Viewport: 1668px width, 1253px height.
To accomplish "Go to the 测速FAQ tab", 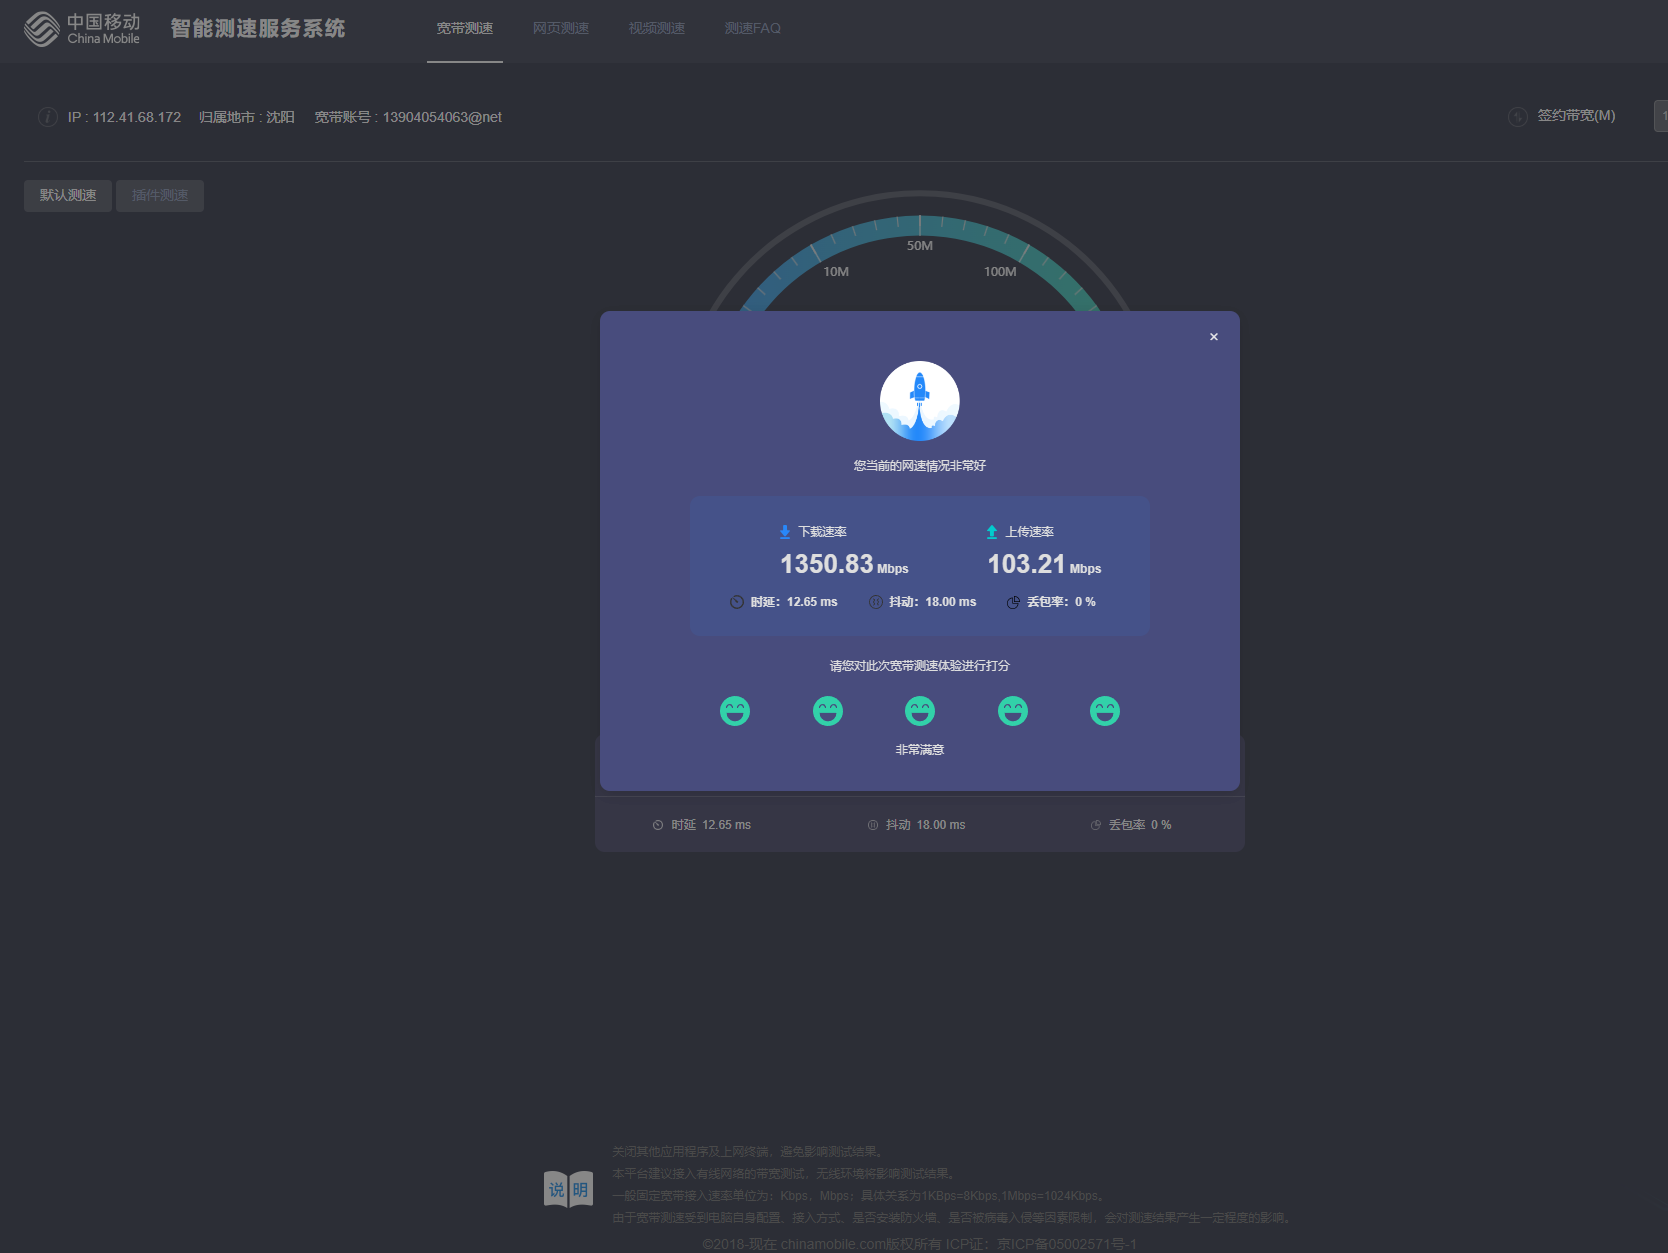I will [752, 29].
